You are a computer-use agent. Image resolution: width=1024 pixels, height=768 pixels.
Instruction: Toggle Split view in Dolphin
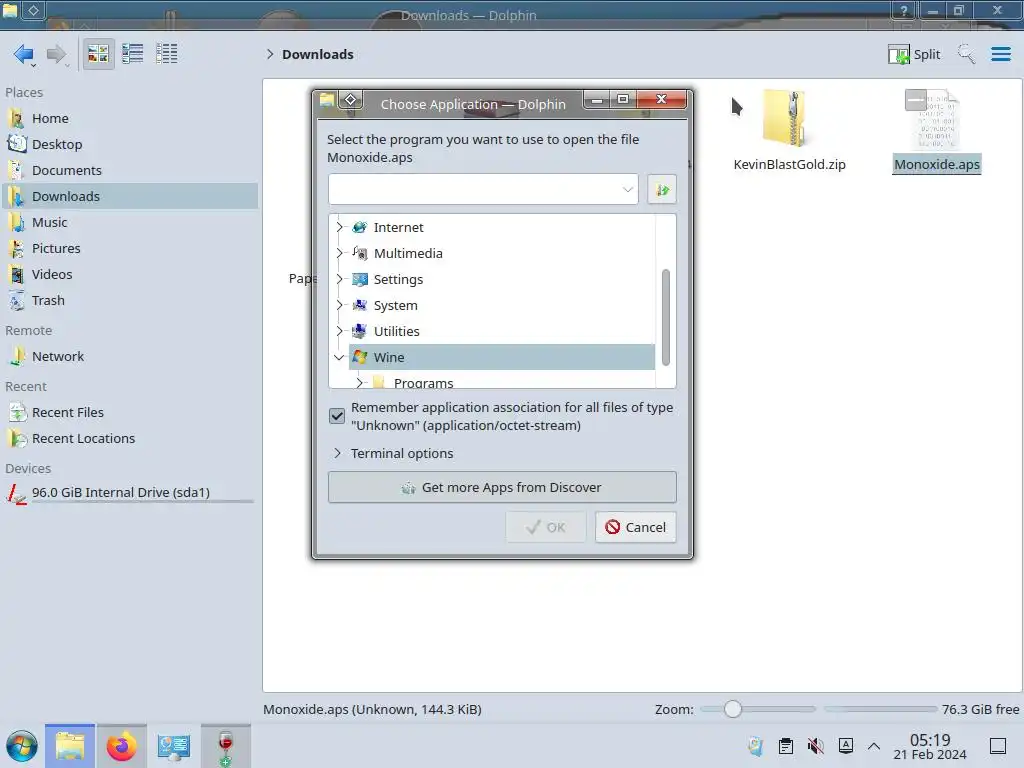(914, 54)
